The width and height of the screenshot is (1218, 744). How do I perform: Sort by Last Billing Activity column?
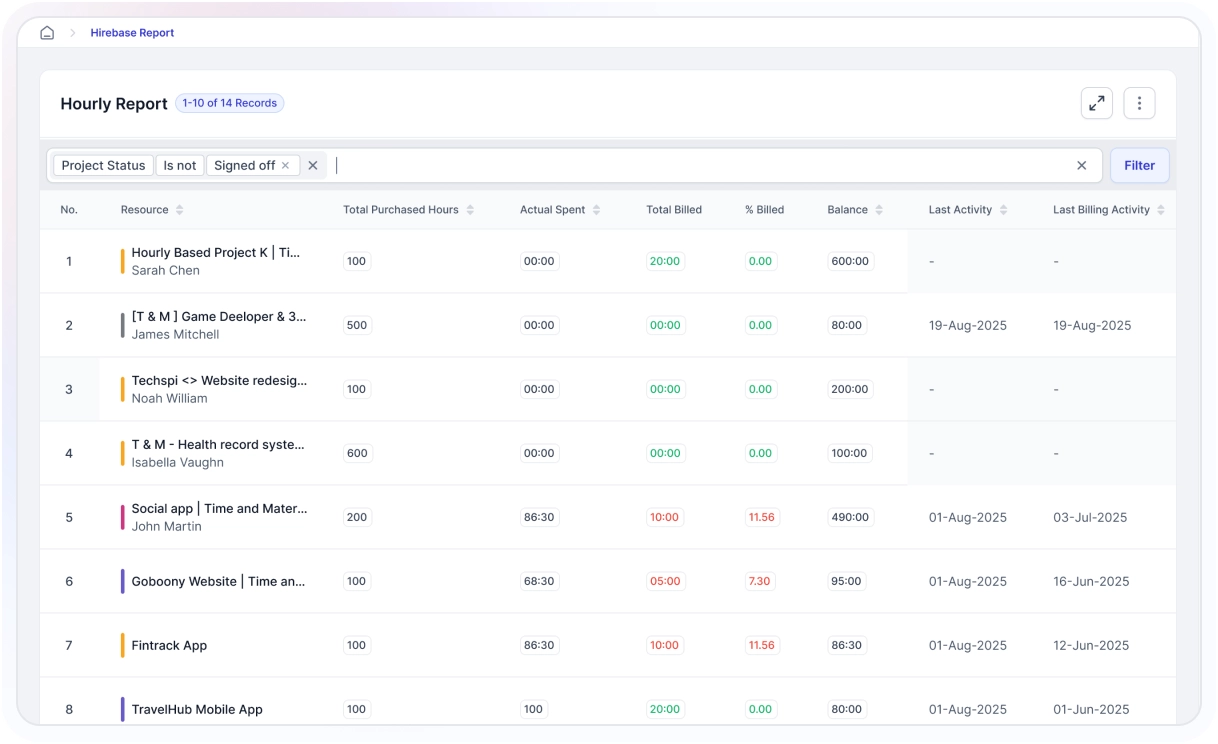[1160, 210]
